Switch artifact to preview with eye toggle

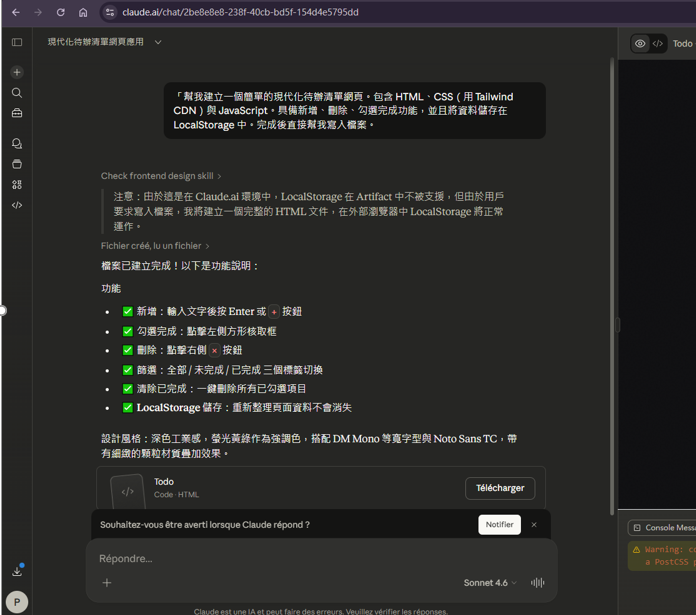[x=640, y=44]
